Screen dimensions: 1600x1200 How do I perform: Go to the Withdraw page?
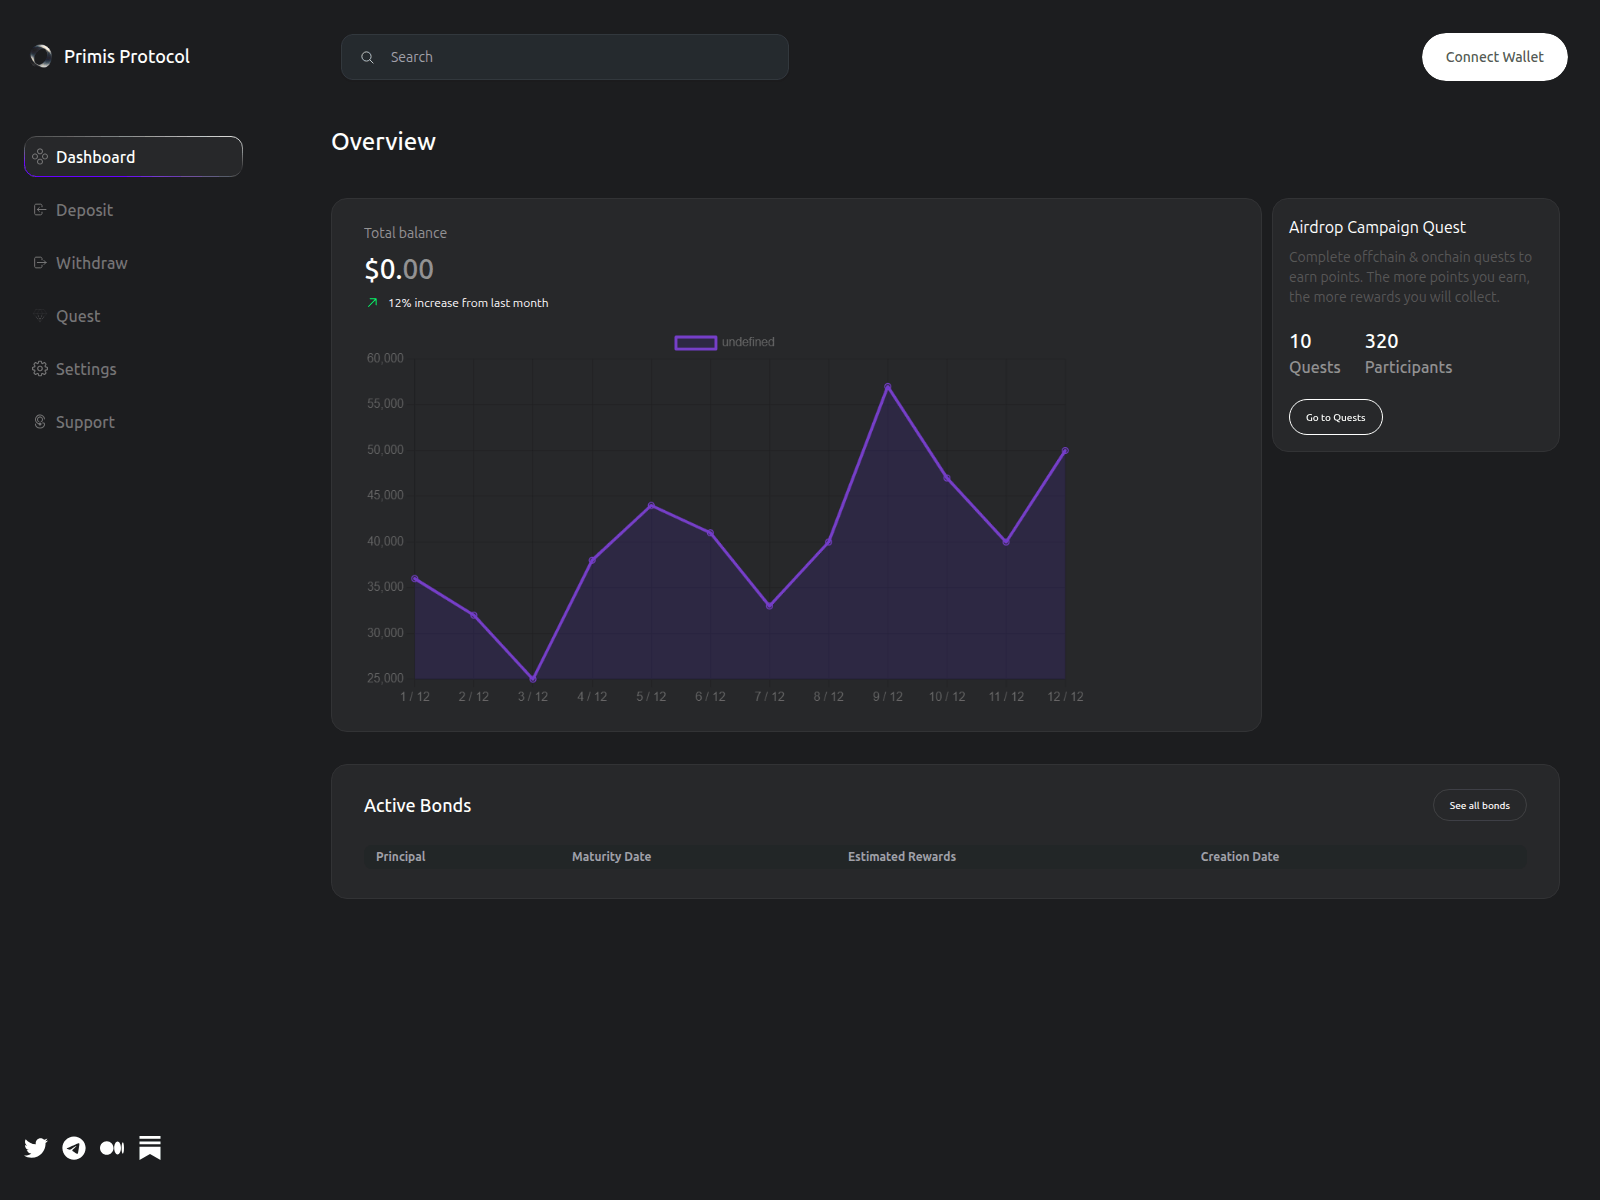coord(133,263)
